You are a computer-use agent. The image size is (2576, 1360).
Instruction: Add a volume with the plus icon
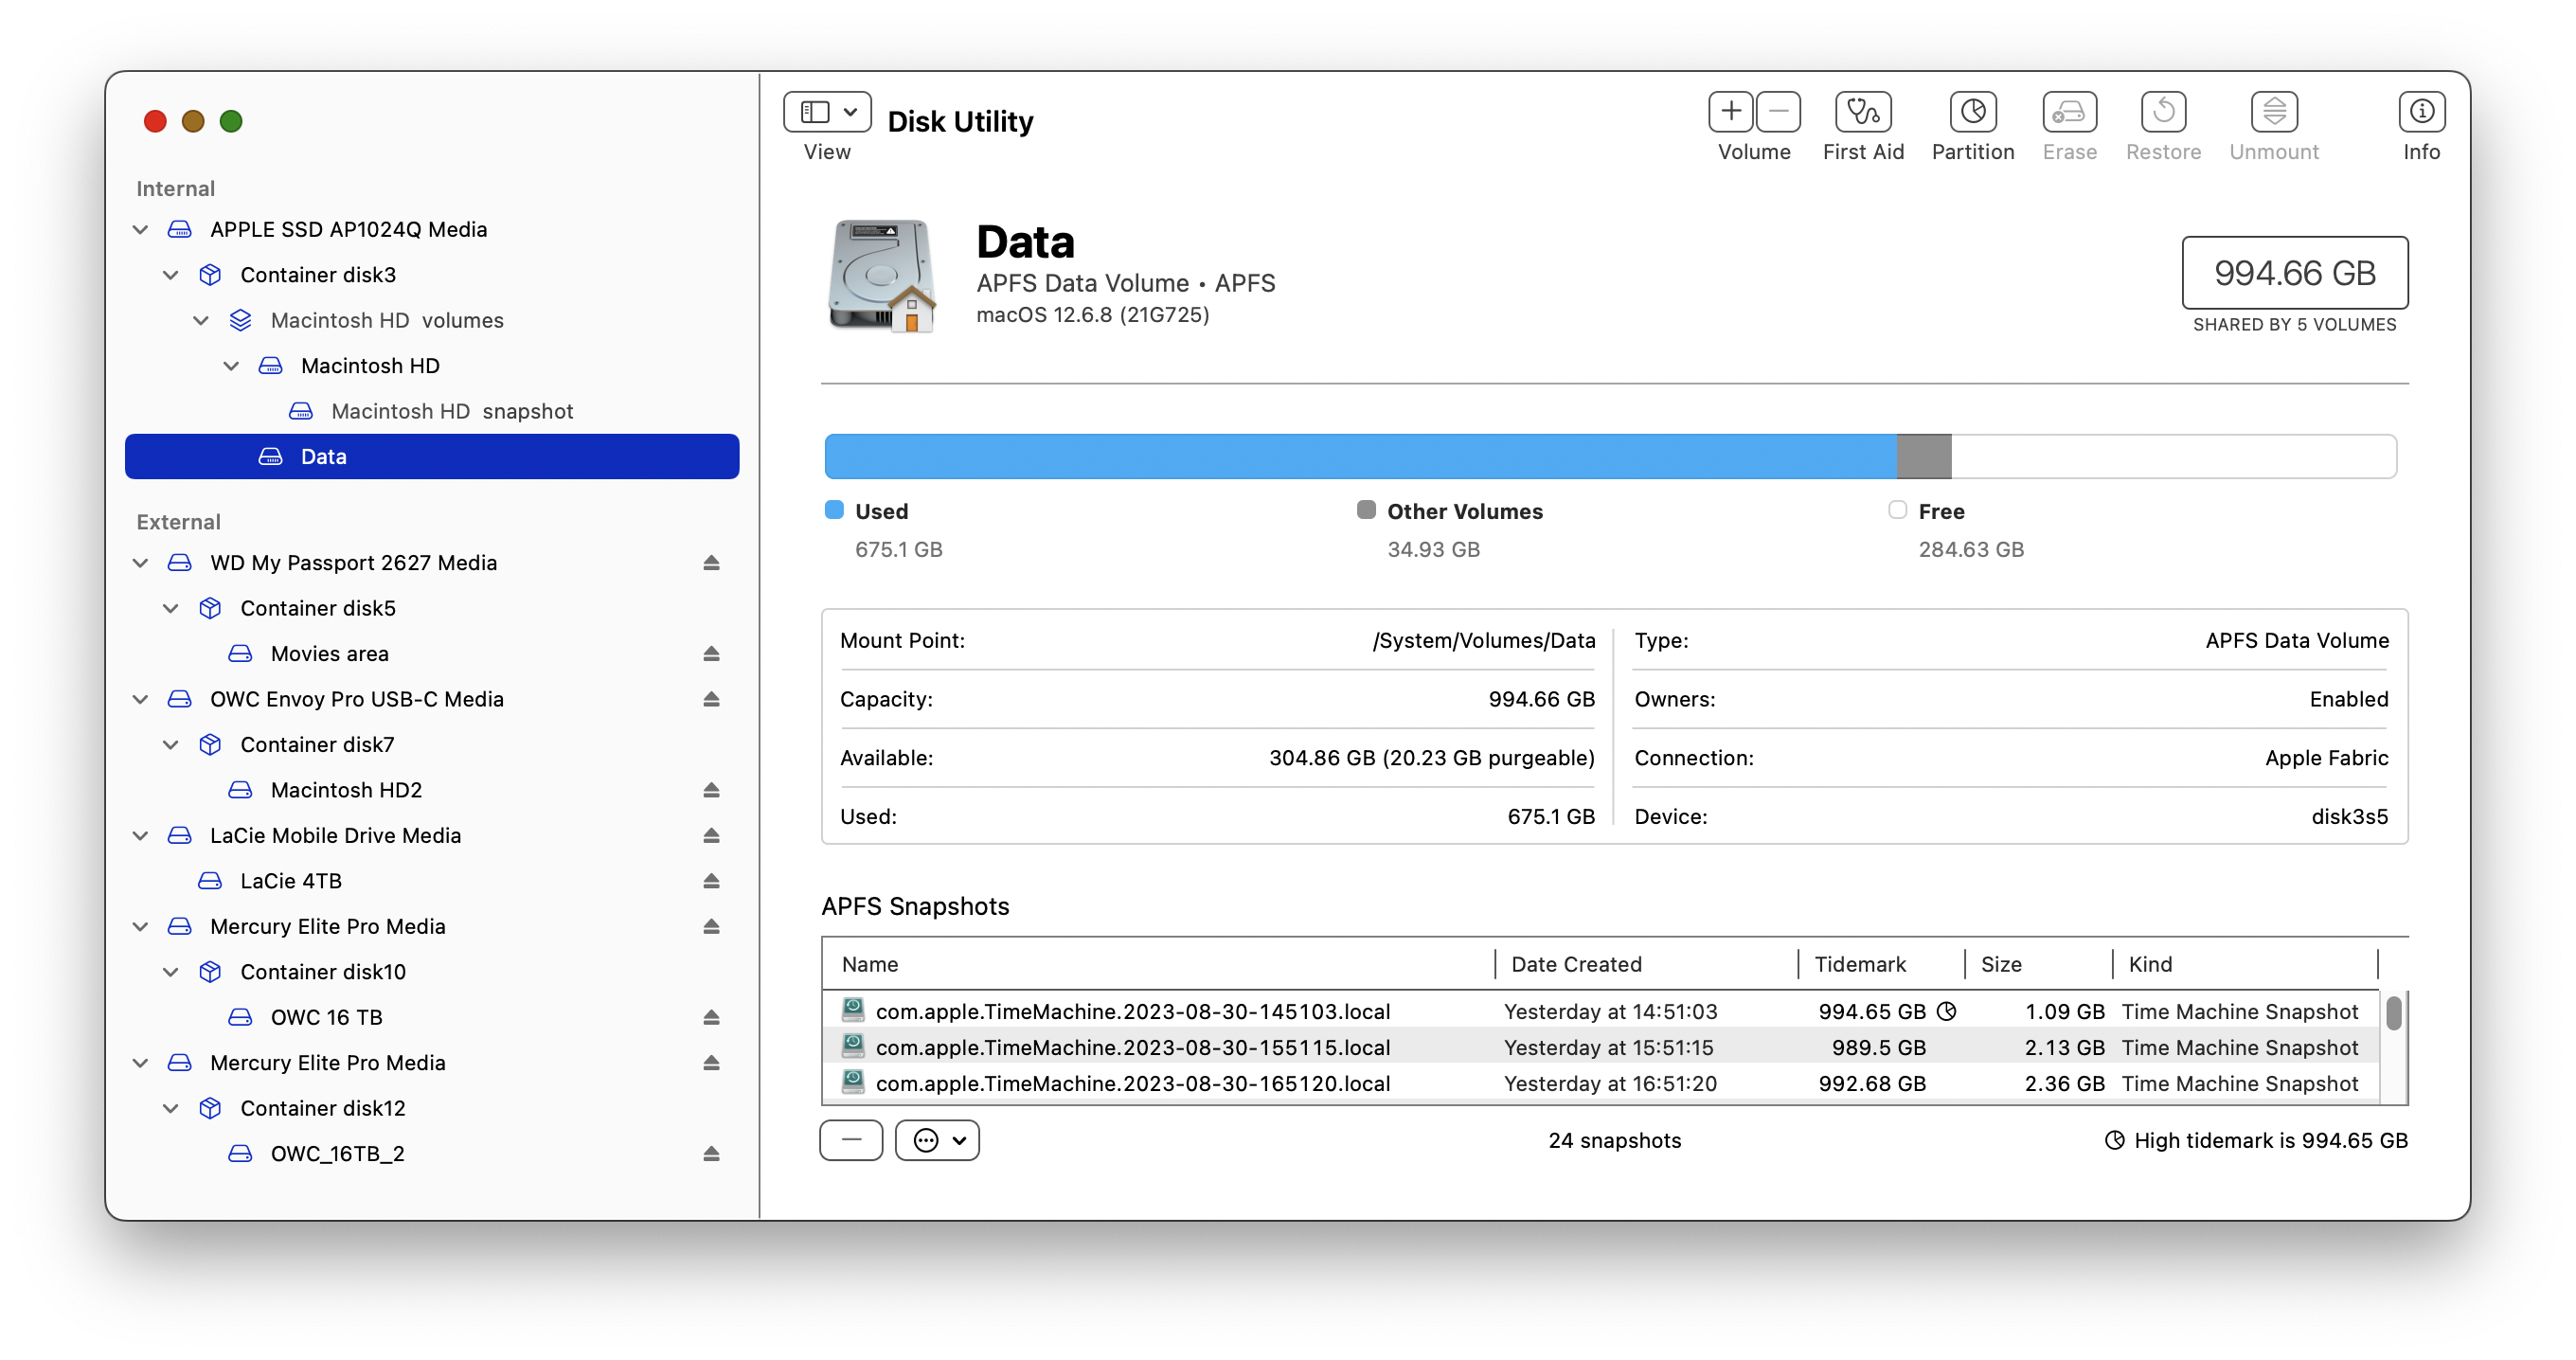(1731, 112)
